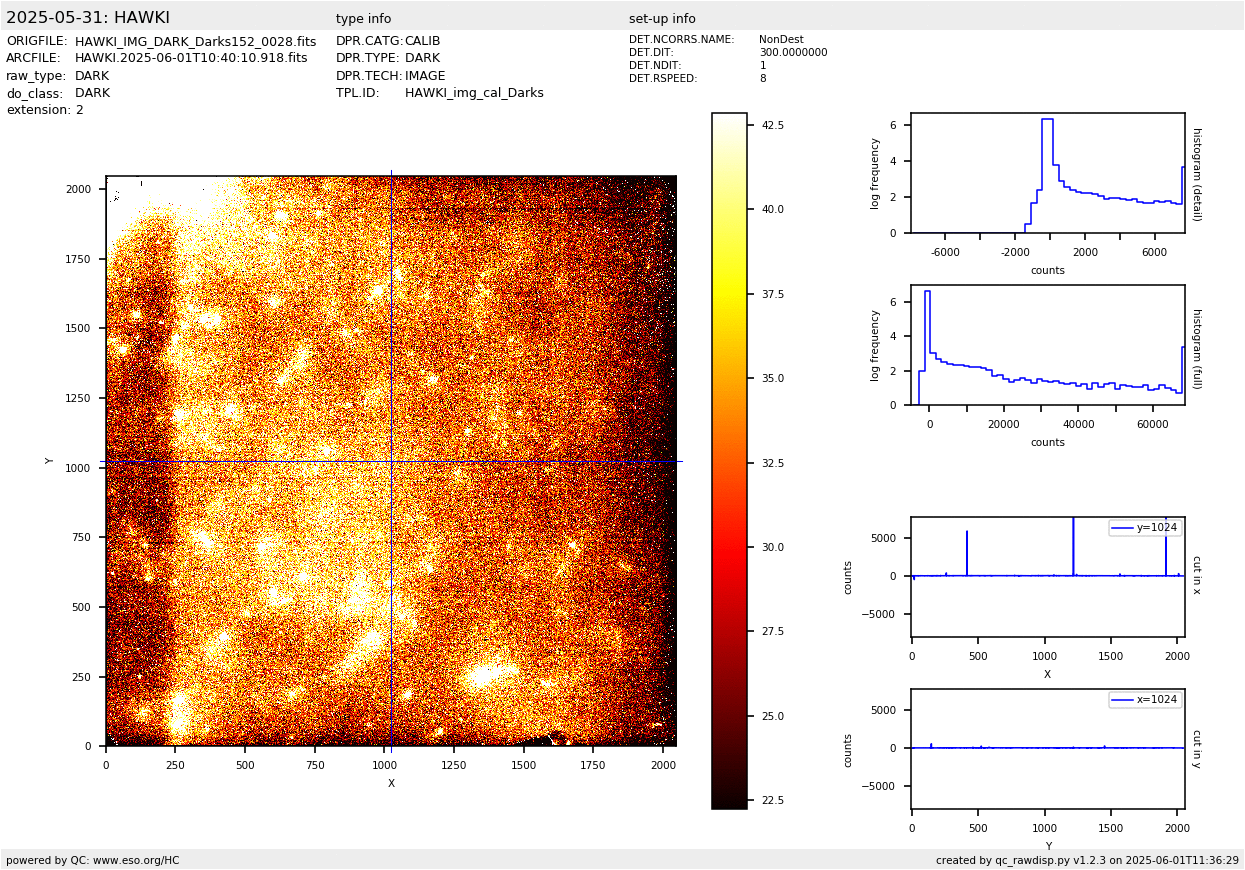Image resolution: width=1245 pixels, height=870 pixels.
Task: Click the qc_rawdisp.py creation timestamp footer
Action: coord(1087,860)
